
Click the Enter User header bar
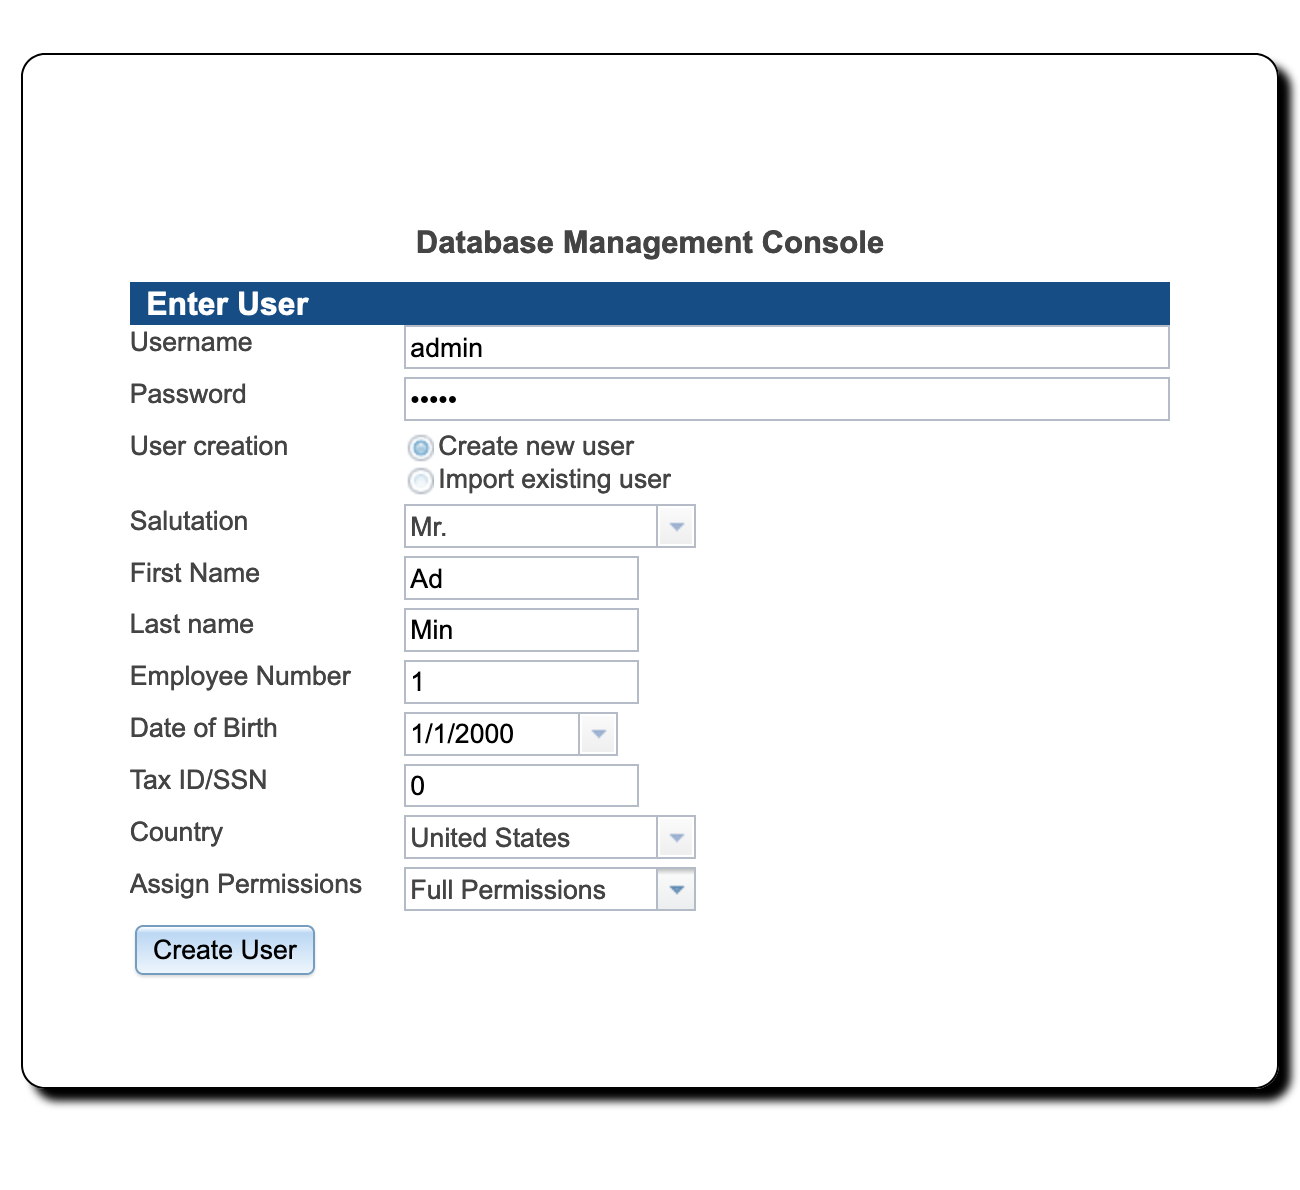(x=650, y=303)
